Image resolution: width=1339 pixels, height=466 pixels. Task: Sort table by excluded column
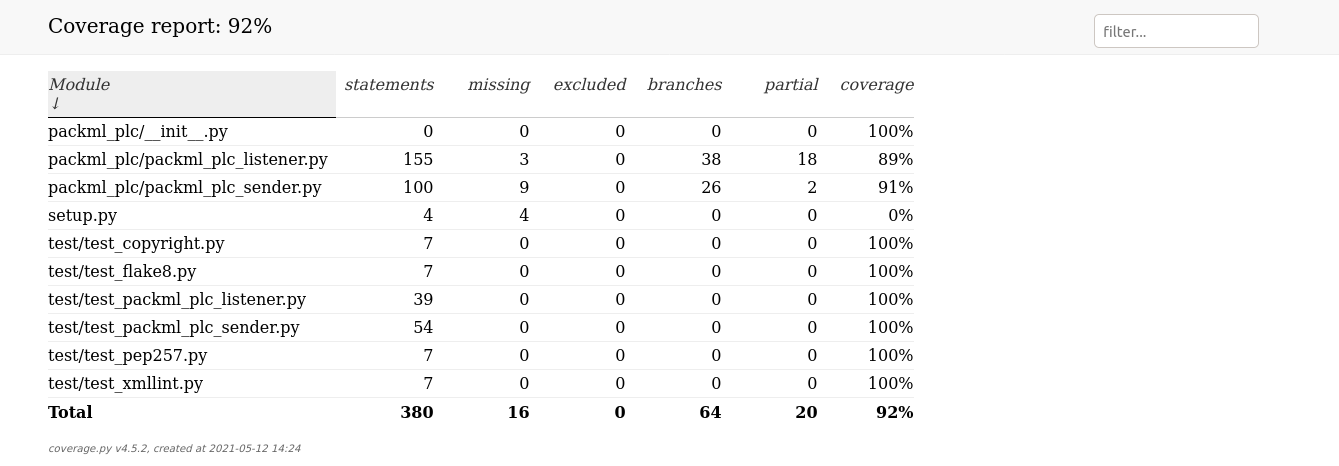pos(589,85)
